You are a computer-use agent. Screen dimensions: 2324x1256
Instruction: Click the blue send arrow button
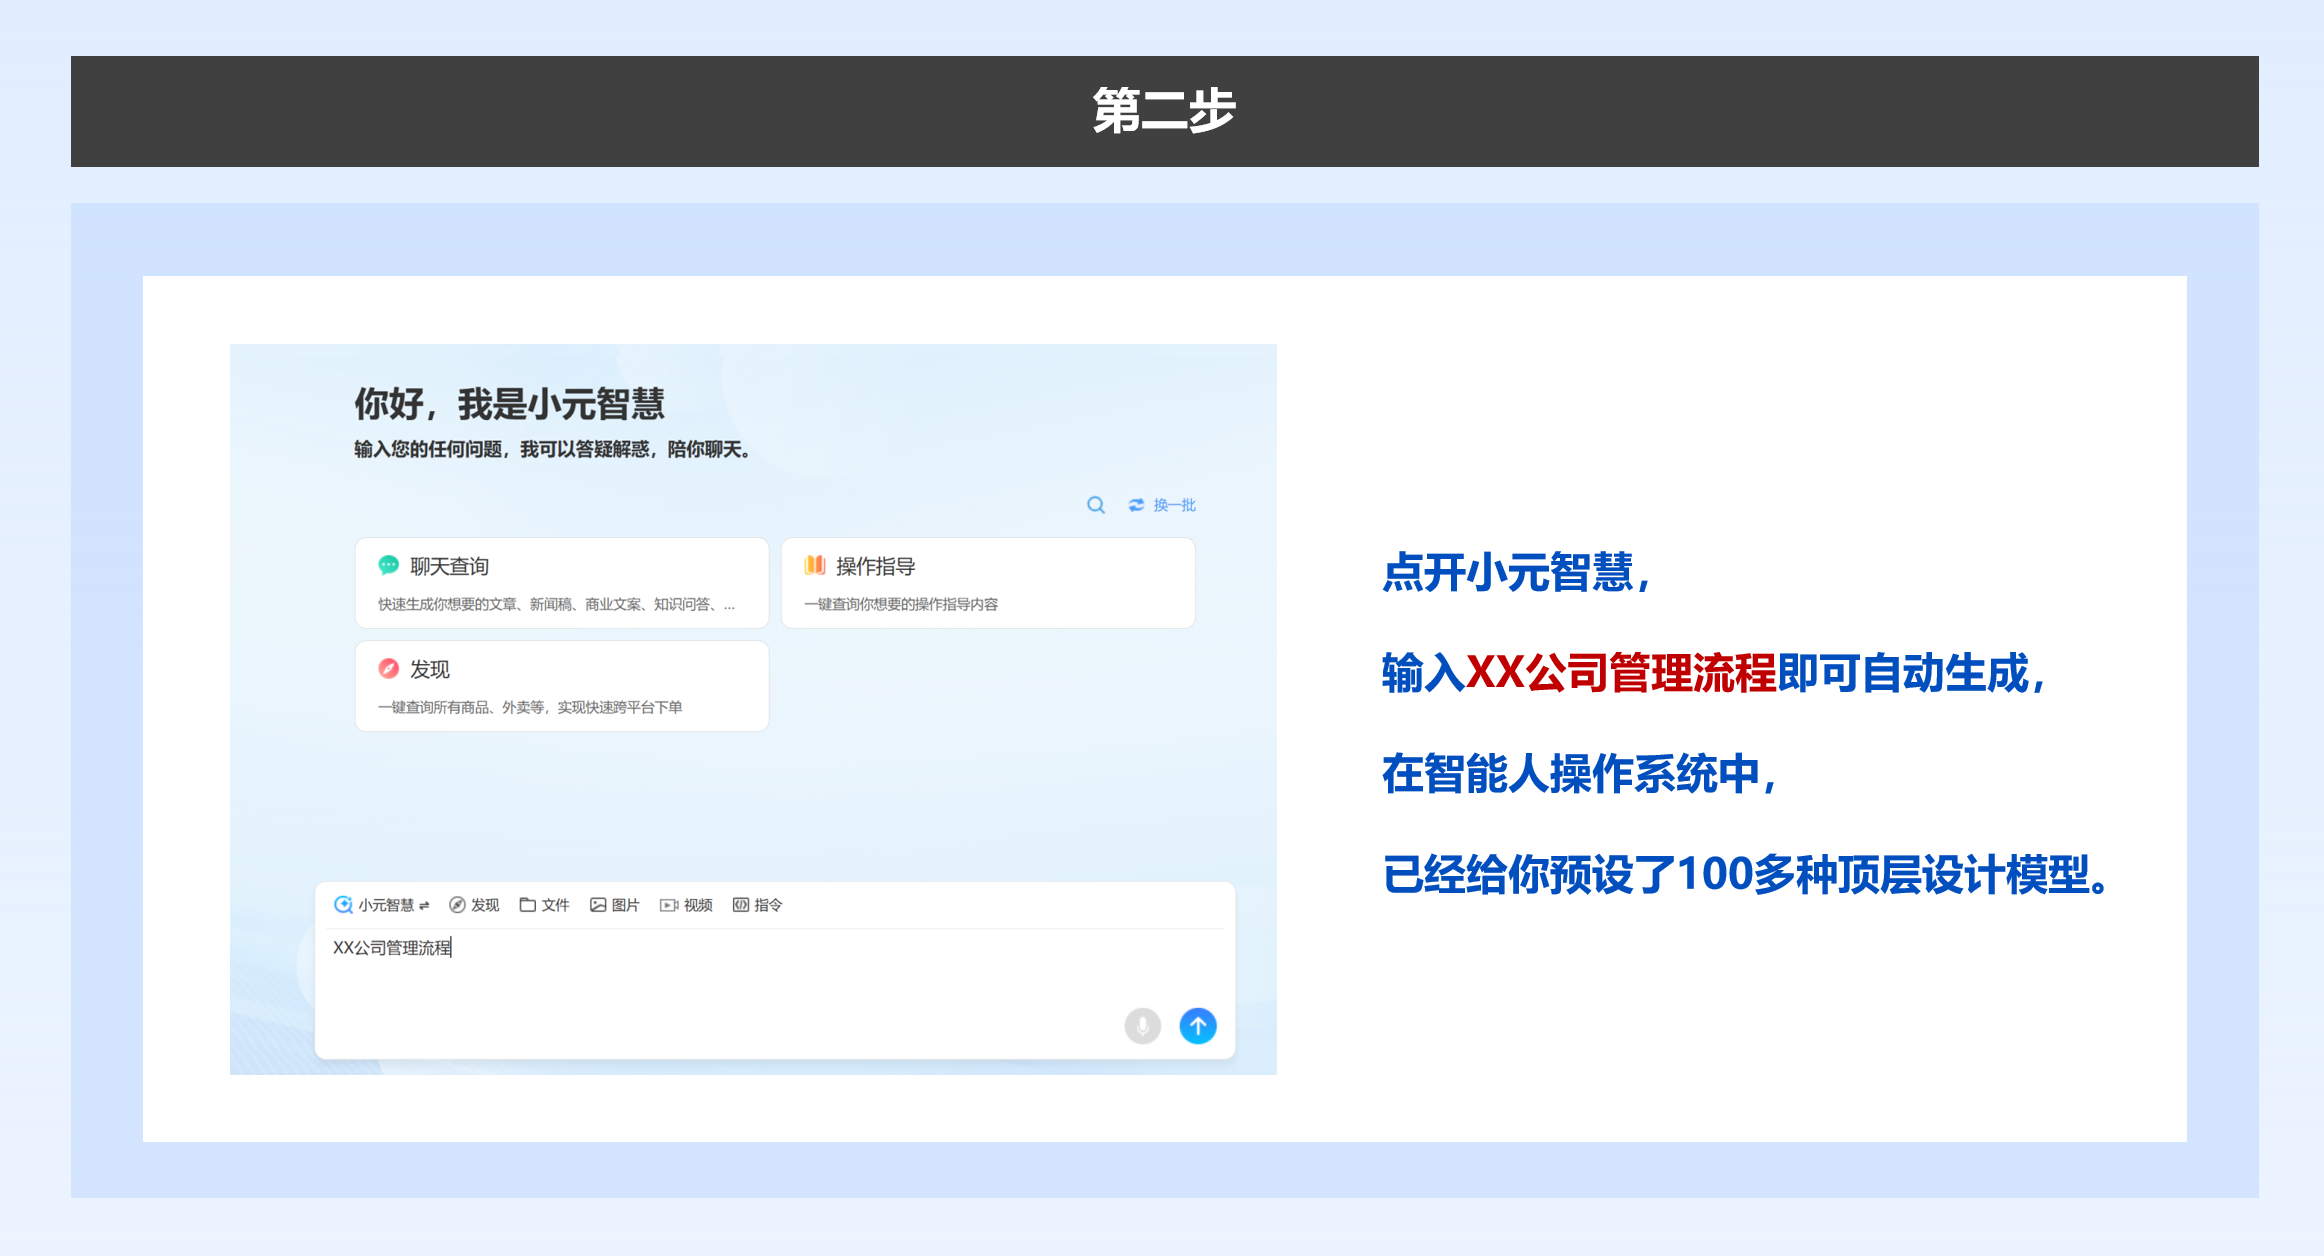[1197, 1025]
